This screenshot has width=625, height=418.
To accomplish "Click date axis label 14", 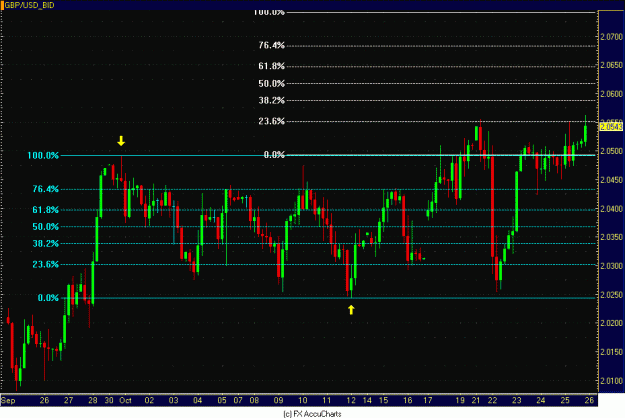I will coord(367,400).
